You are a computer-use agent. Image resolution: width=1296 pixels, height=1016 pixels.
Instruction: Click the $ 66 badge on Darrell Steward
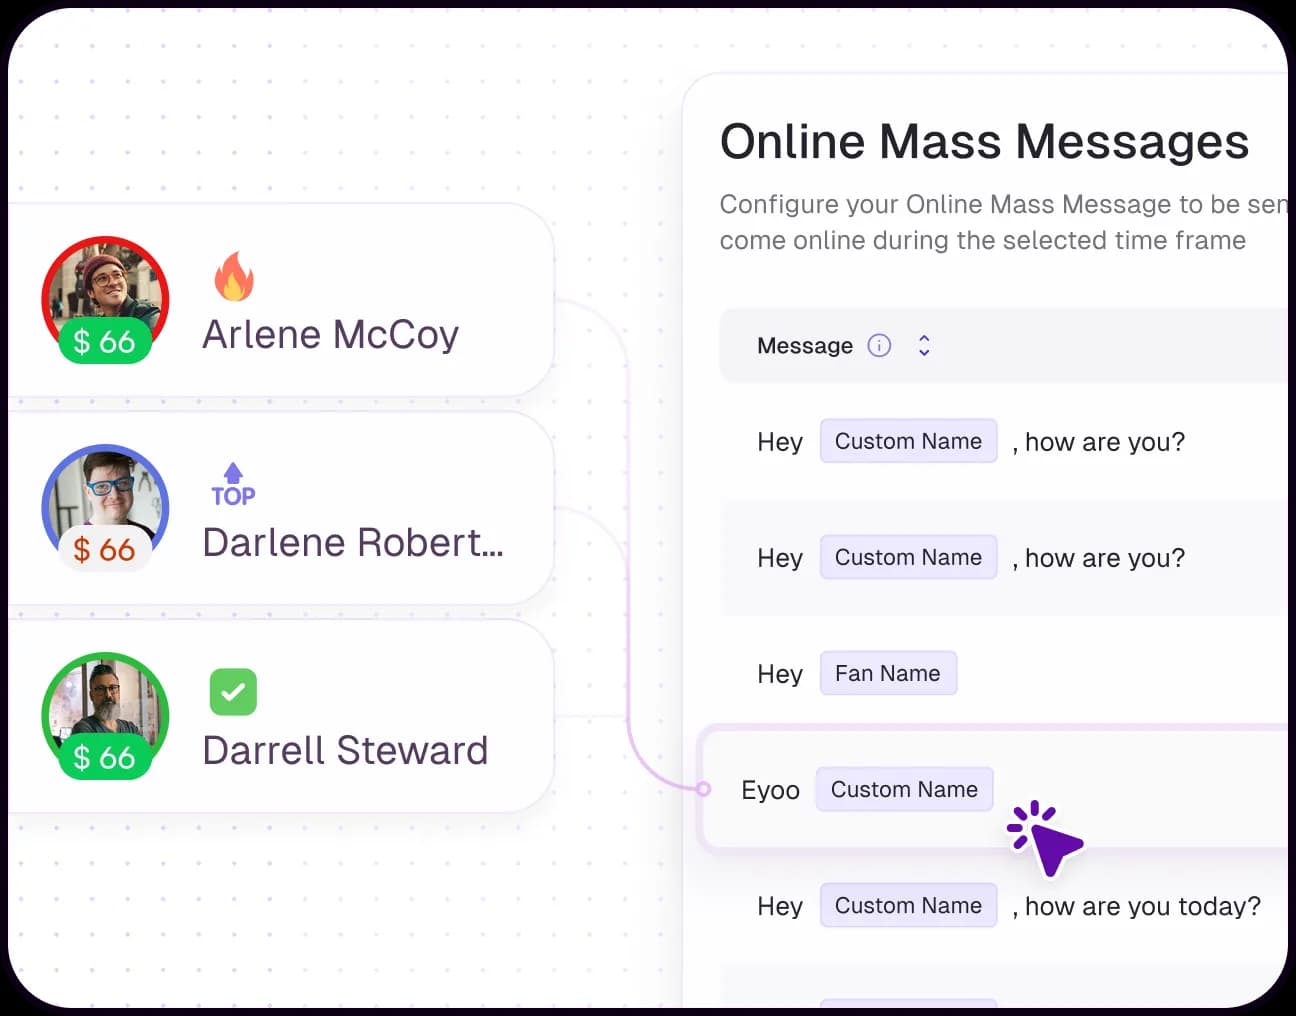pos(104,757)
